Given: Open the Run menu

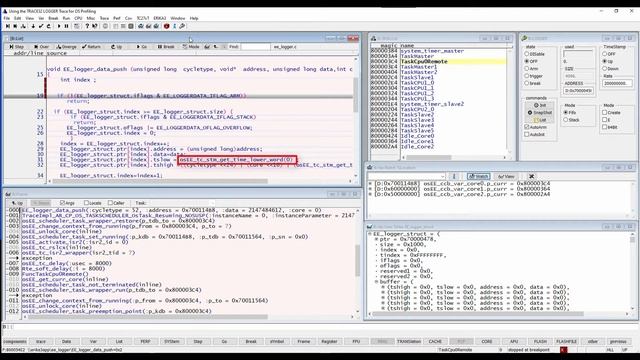Looking at the screenshot, I should 66,18.
